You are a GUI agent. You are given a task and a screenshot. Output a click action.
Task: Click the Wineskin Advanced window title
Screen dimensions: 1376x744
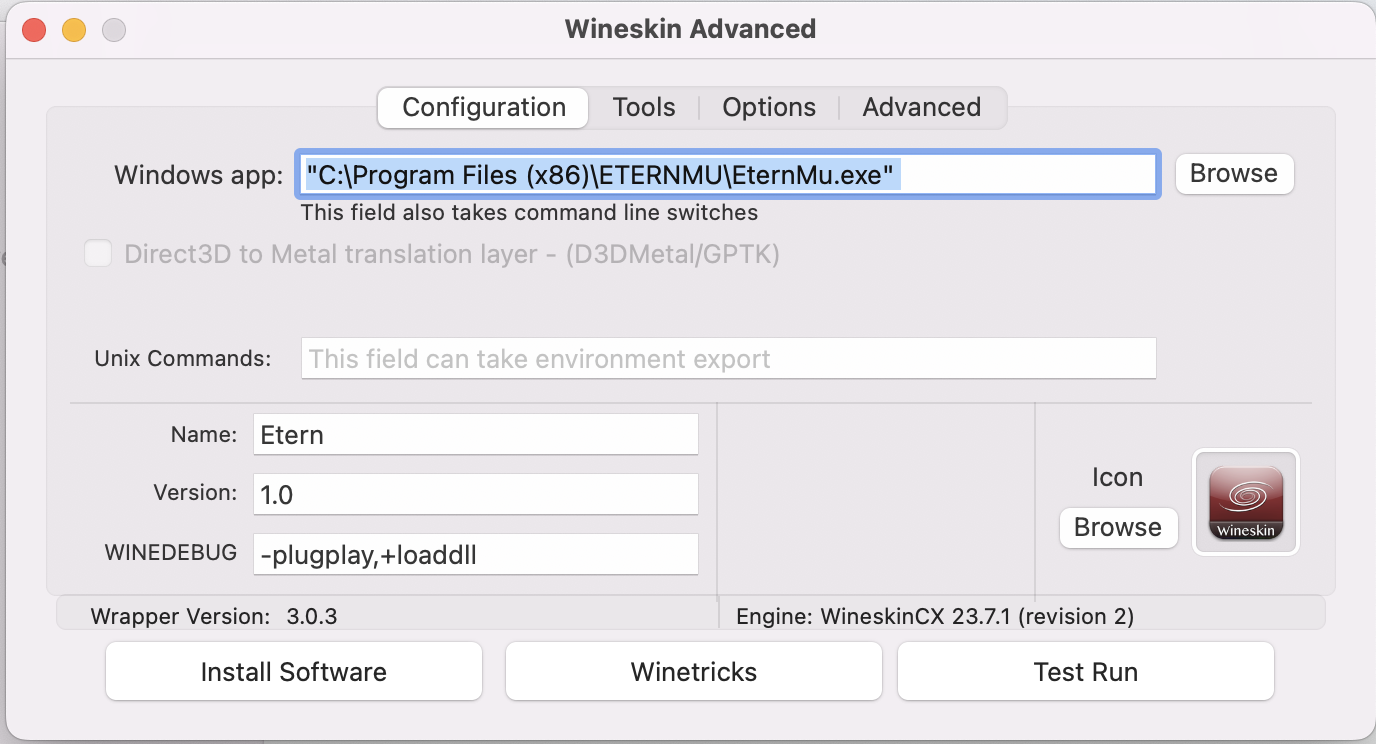pos(690,29)
